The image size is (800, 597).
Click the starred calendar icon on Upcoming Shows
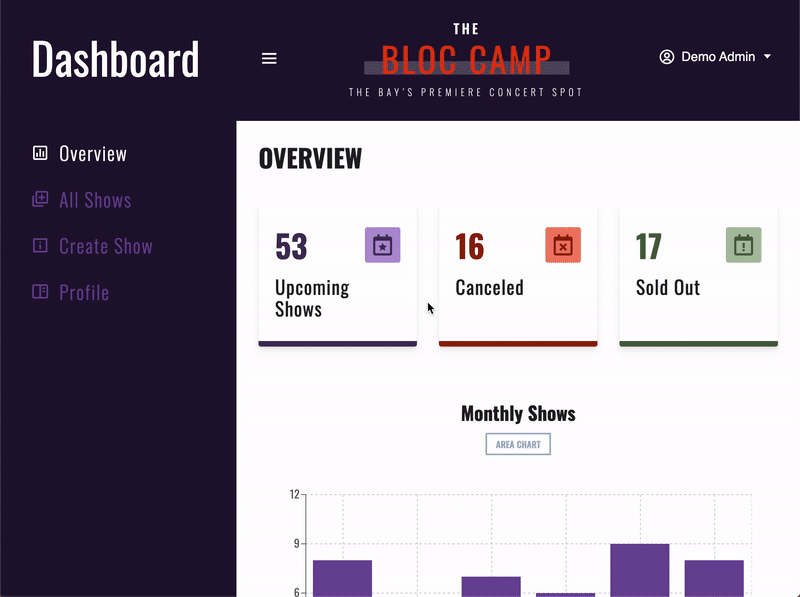[383, 245]
